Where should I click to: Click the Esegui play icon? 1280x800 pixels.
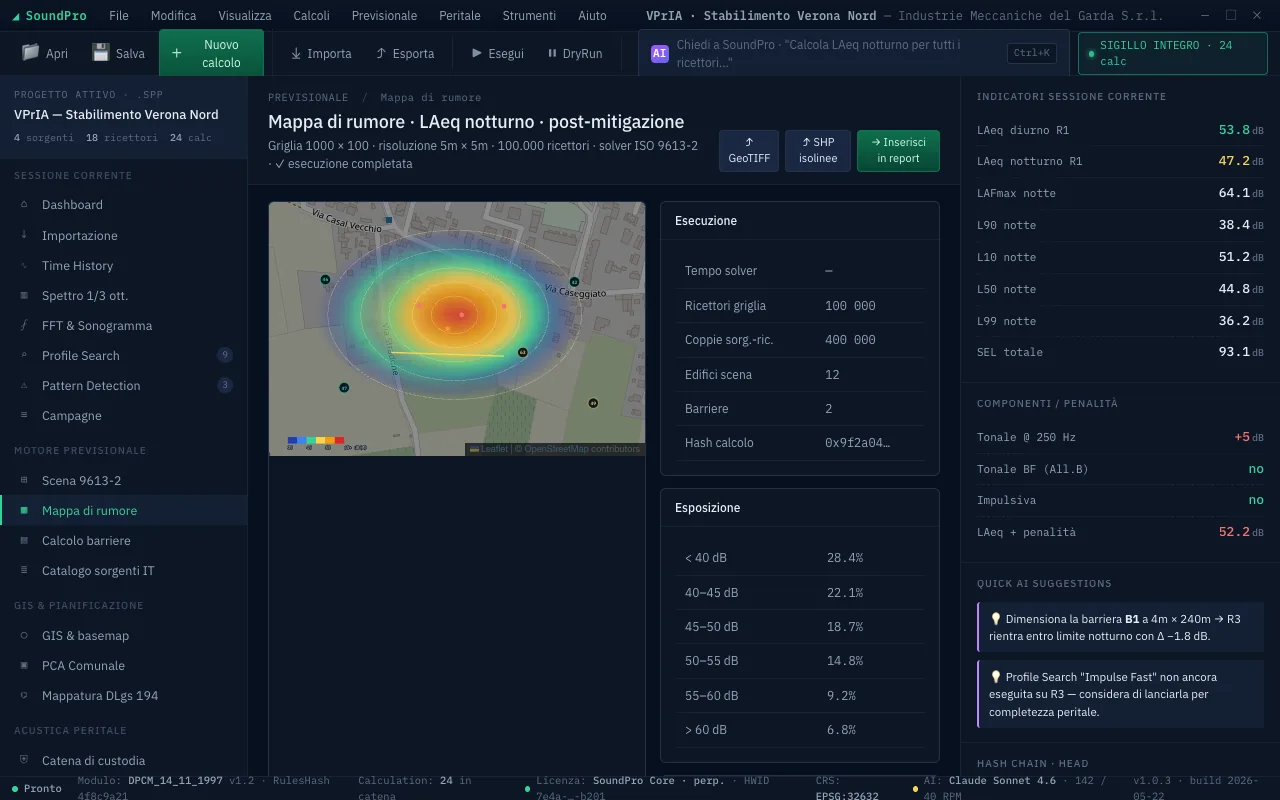coord(477,53)
